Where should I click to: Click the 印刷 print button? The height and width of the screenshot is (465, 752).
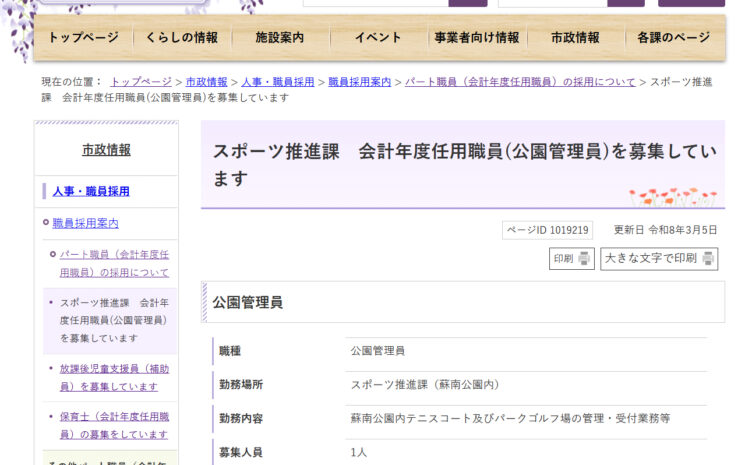pos(572,259)
